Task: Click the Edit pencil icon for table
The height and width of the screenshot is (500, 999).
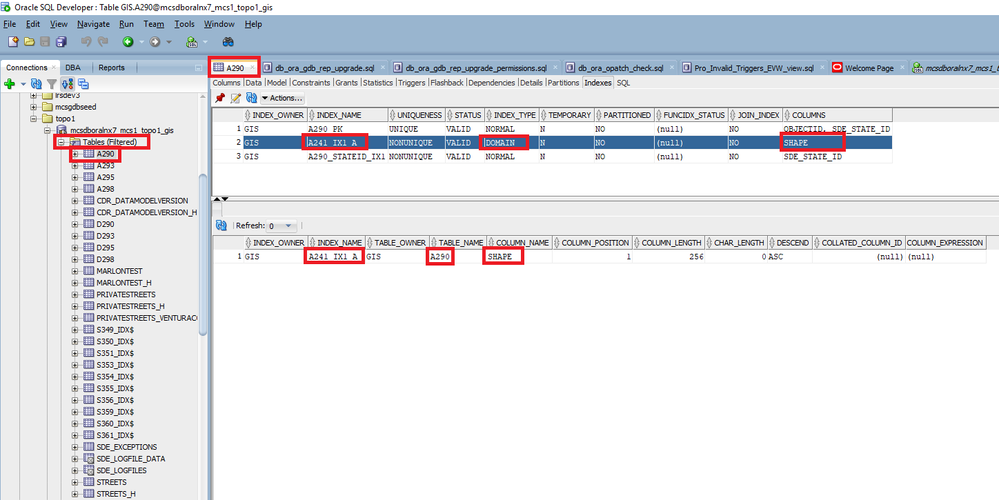Action: (x=235, y=98)
